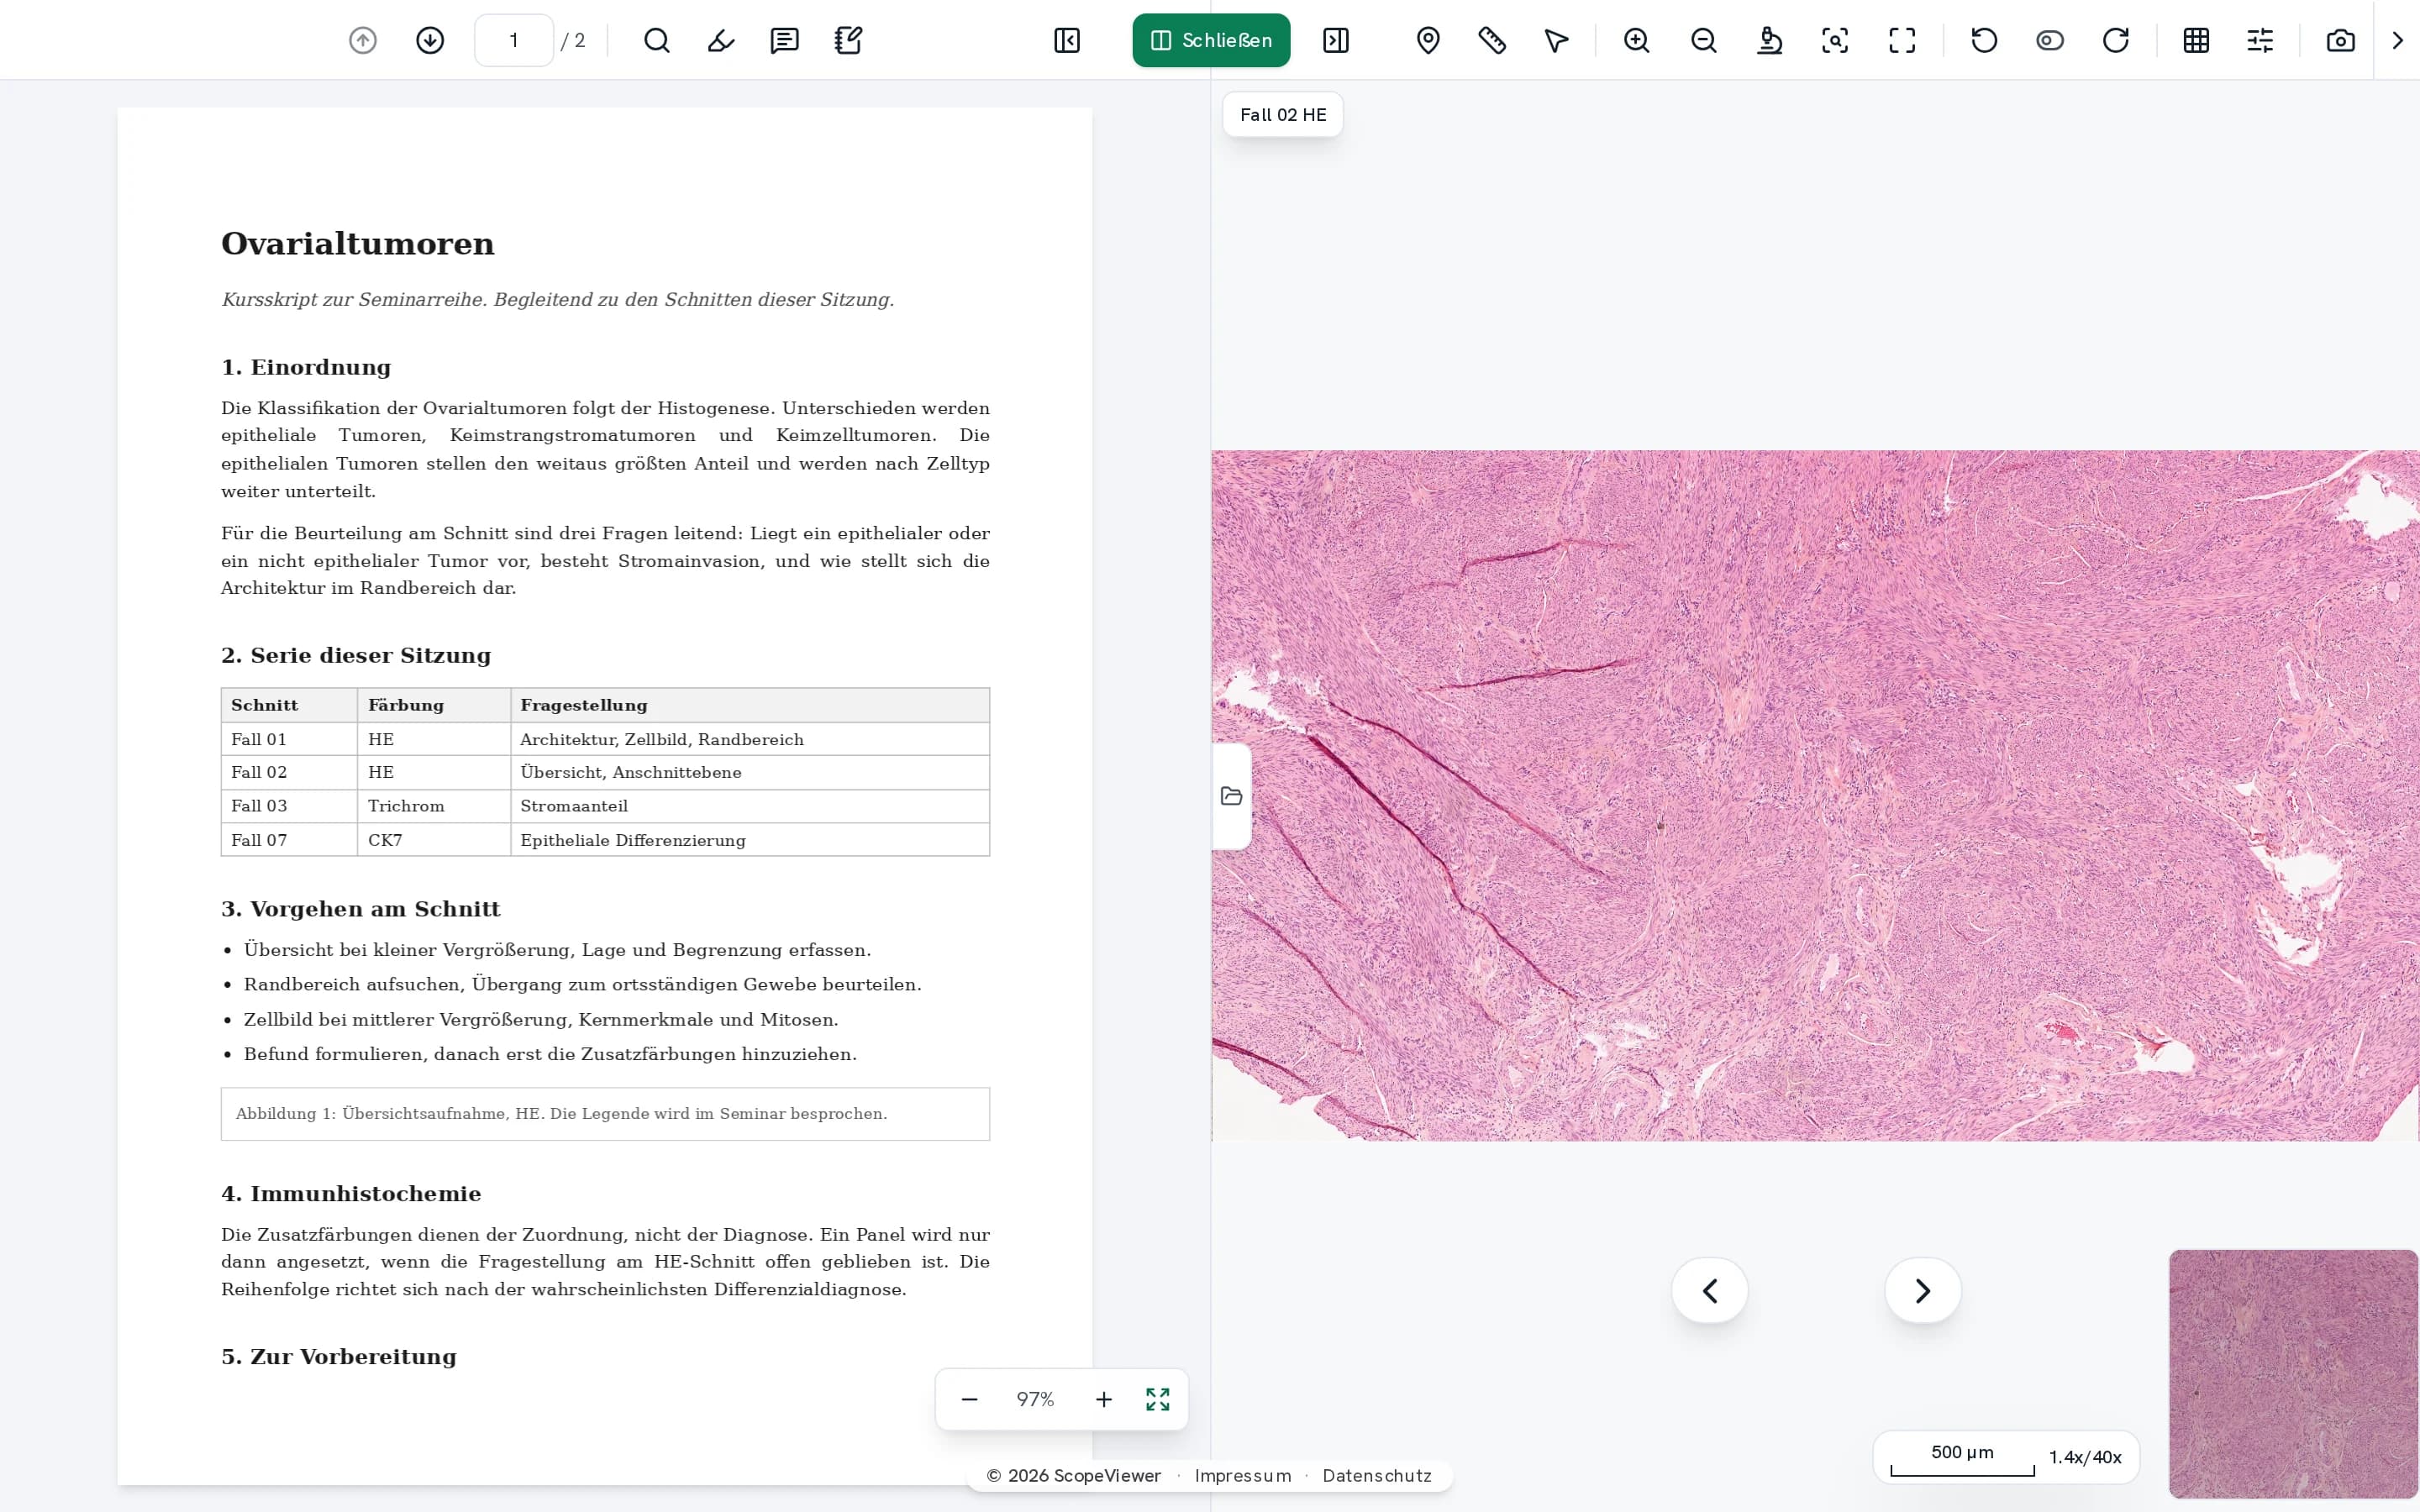This screenshot has height=1512, width=2420.
Task: Open the Impressum link
Action: [1243, 1475]
